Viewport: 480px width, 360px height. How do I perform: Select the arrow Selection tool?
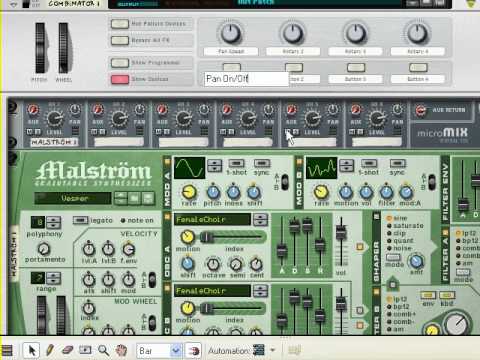(32, 350)
